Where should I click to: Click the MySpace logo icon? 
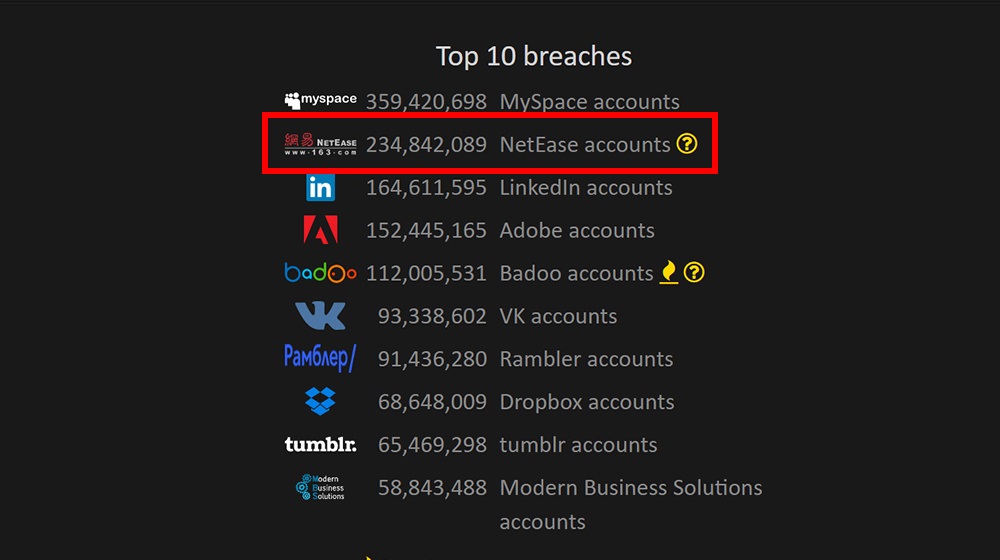click(320, 100)
